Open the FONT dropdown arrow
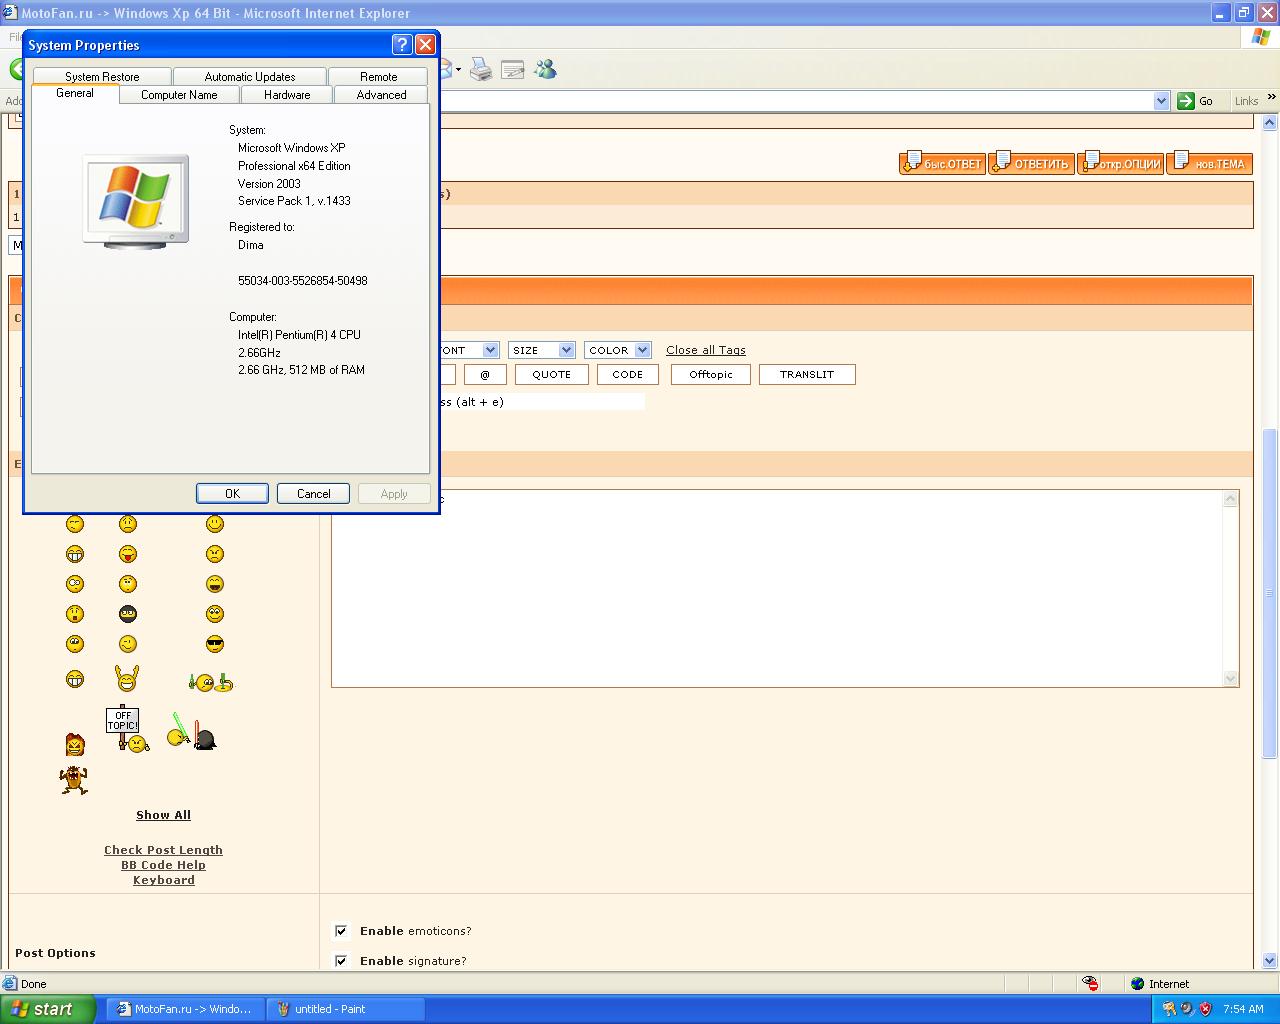This screenshot has width=1280, height=1024. [490, 350]
